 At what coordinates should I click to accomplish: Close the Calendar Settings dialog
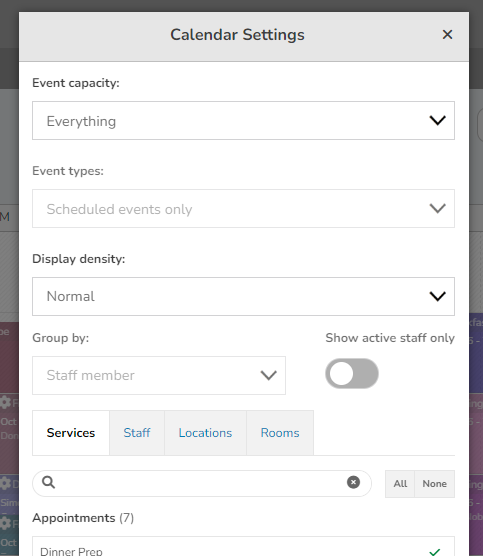tap(447, 35)
